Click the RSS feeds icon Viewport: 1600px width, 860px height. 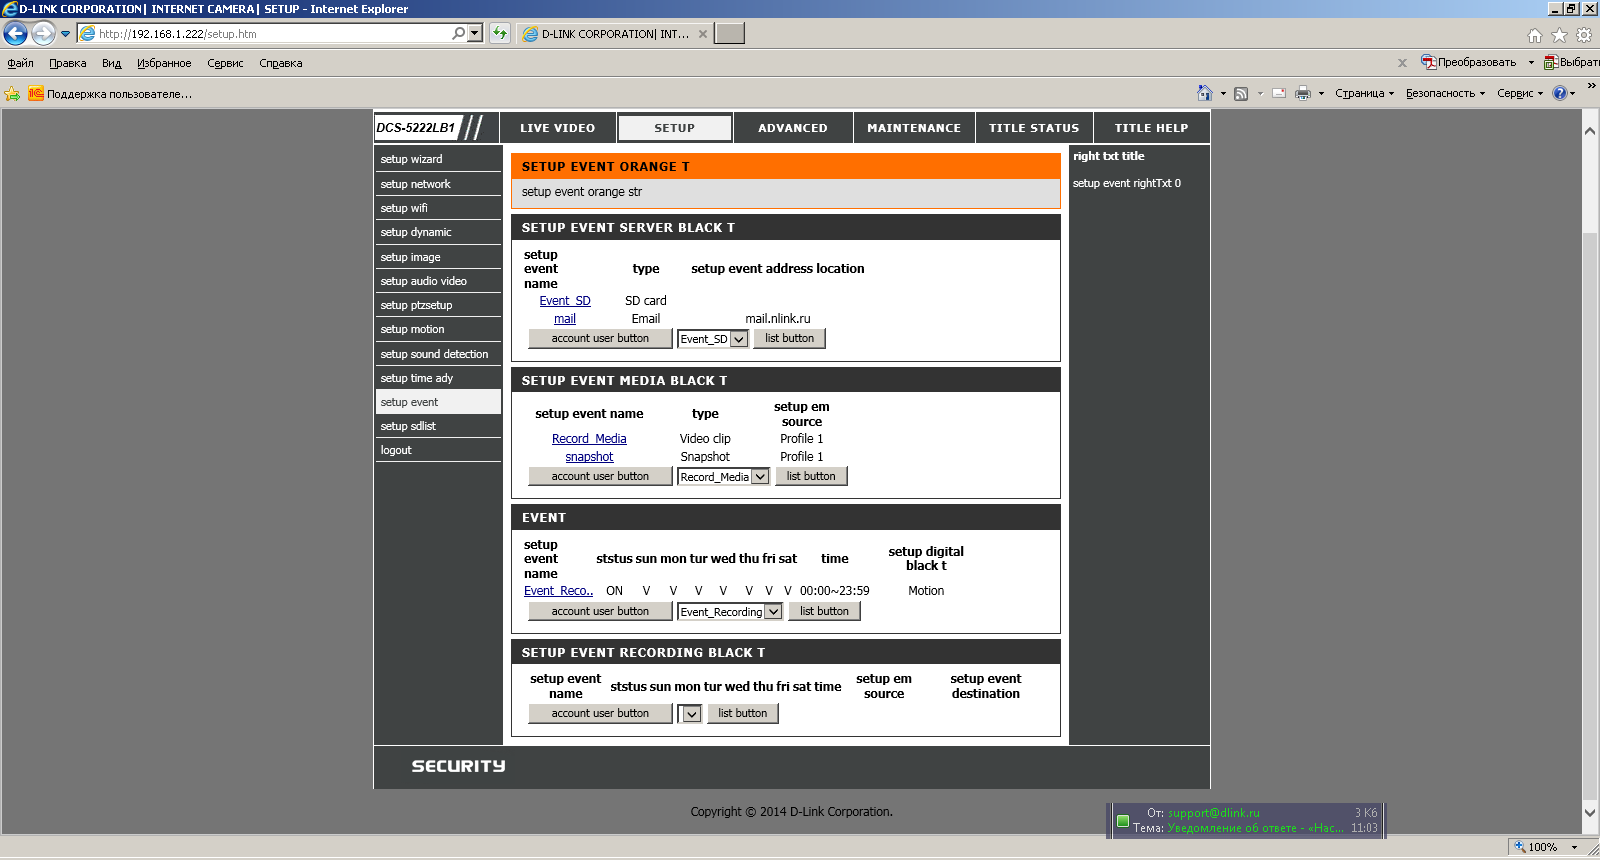[1241, 93]
